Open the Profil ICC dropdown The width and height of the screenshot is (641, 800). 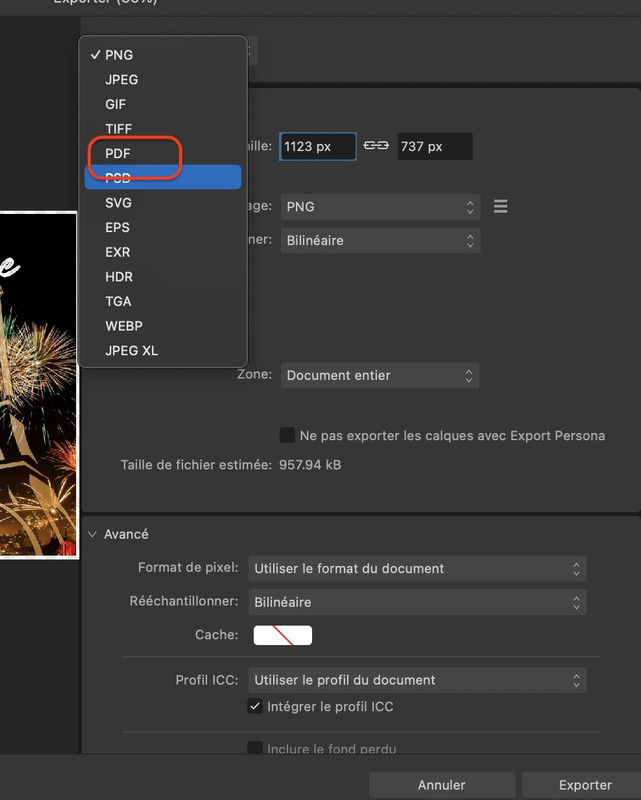click(417, 680)
